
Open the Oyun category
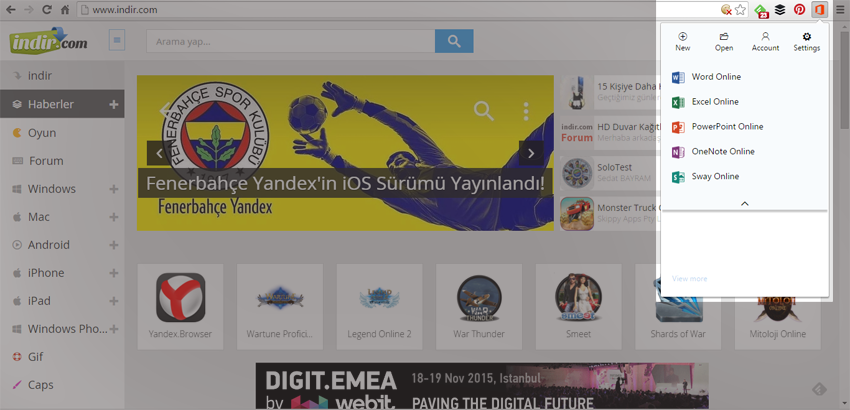tap(62, 133)
